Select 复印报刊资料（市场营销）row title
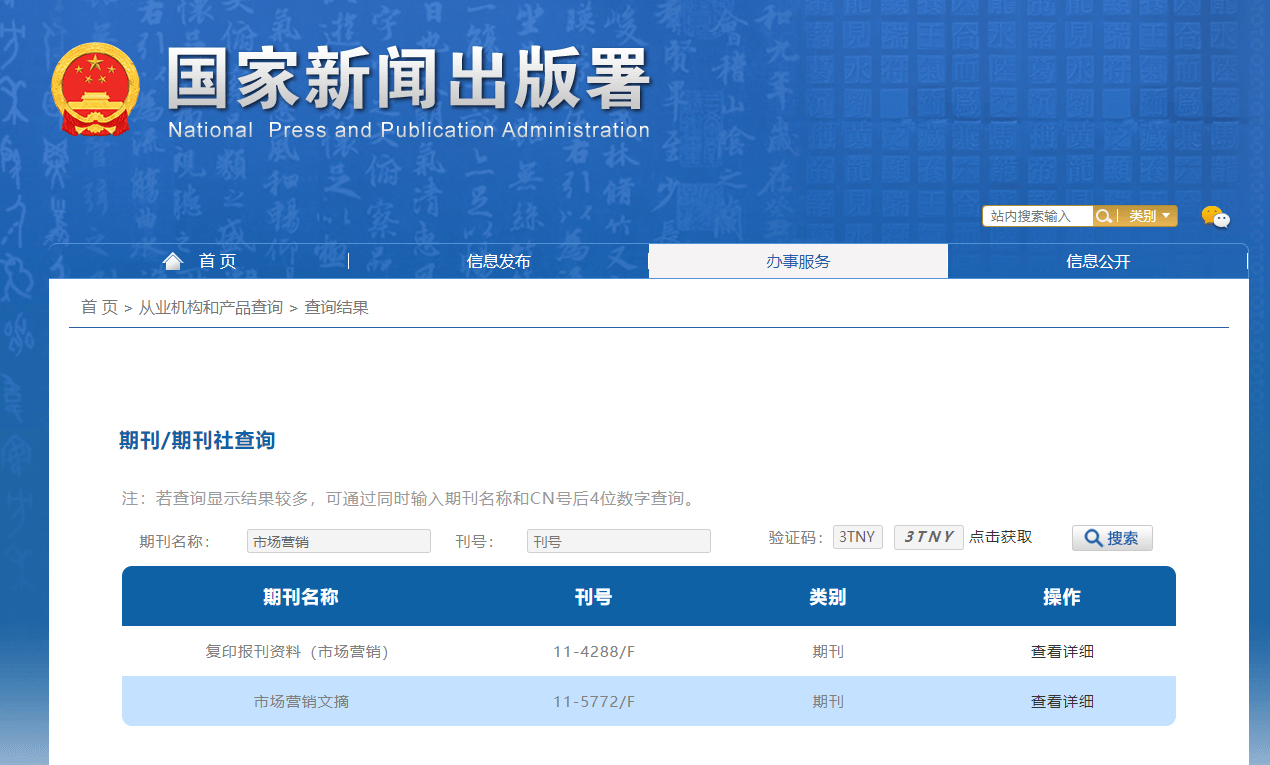Image resolution: width=1270 pixels, height=765 pixels. [x=297, y=651]
